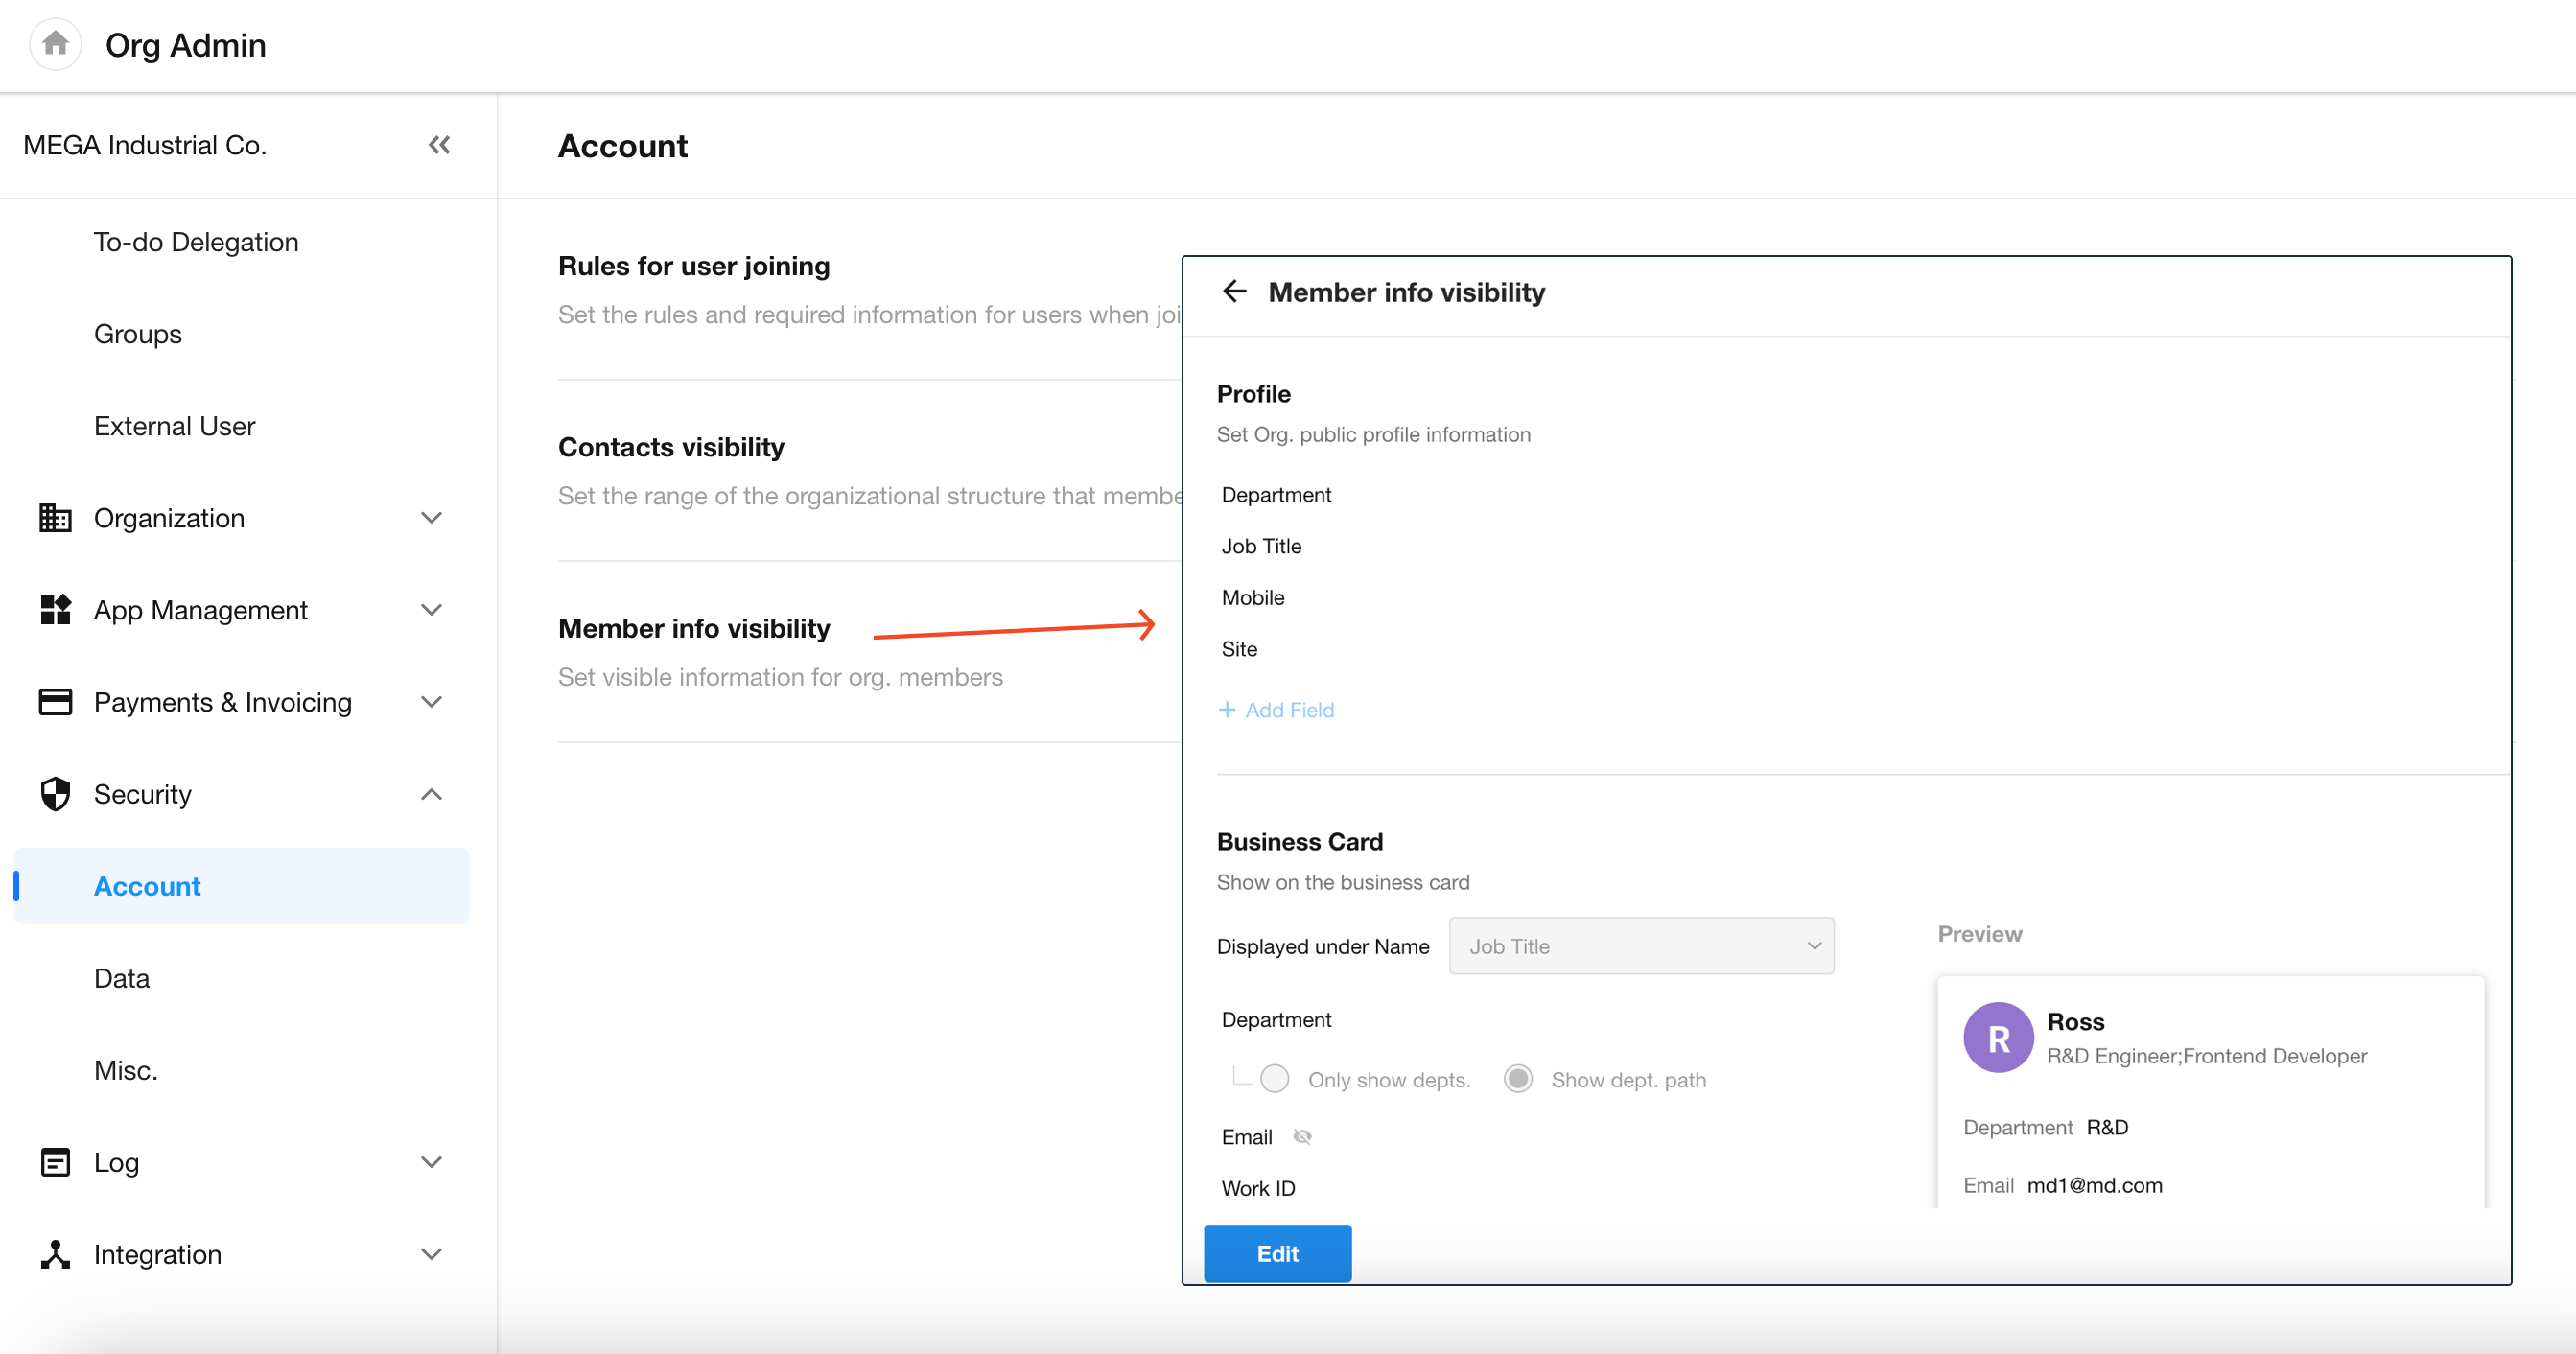Open the Data submenu item
The image size is (2576, 1354).
pos(122,978)
